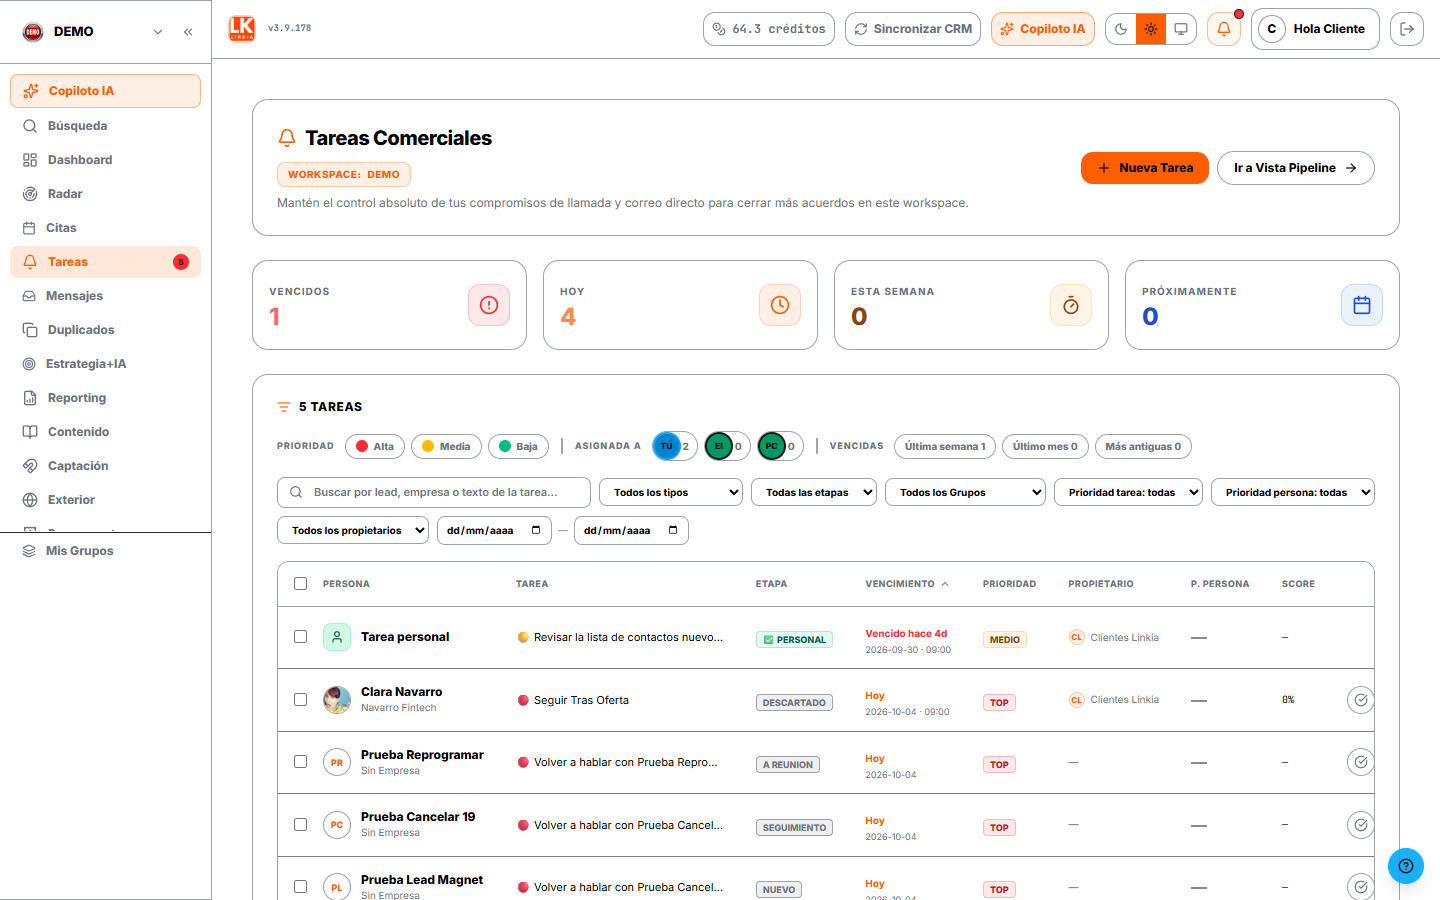1440x900 pixels.
Task: Click the Nueva Tarea button
Action: click(1145, 168)
